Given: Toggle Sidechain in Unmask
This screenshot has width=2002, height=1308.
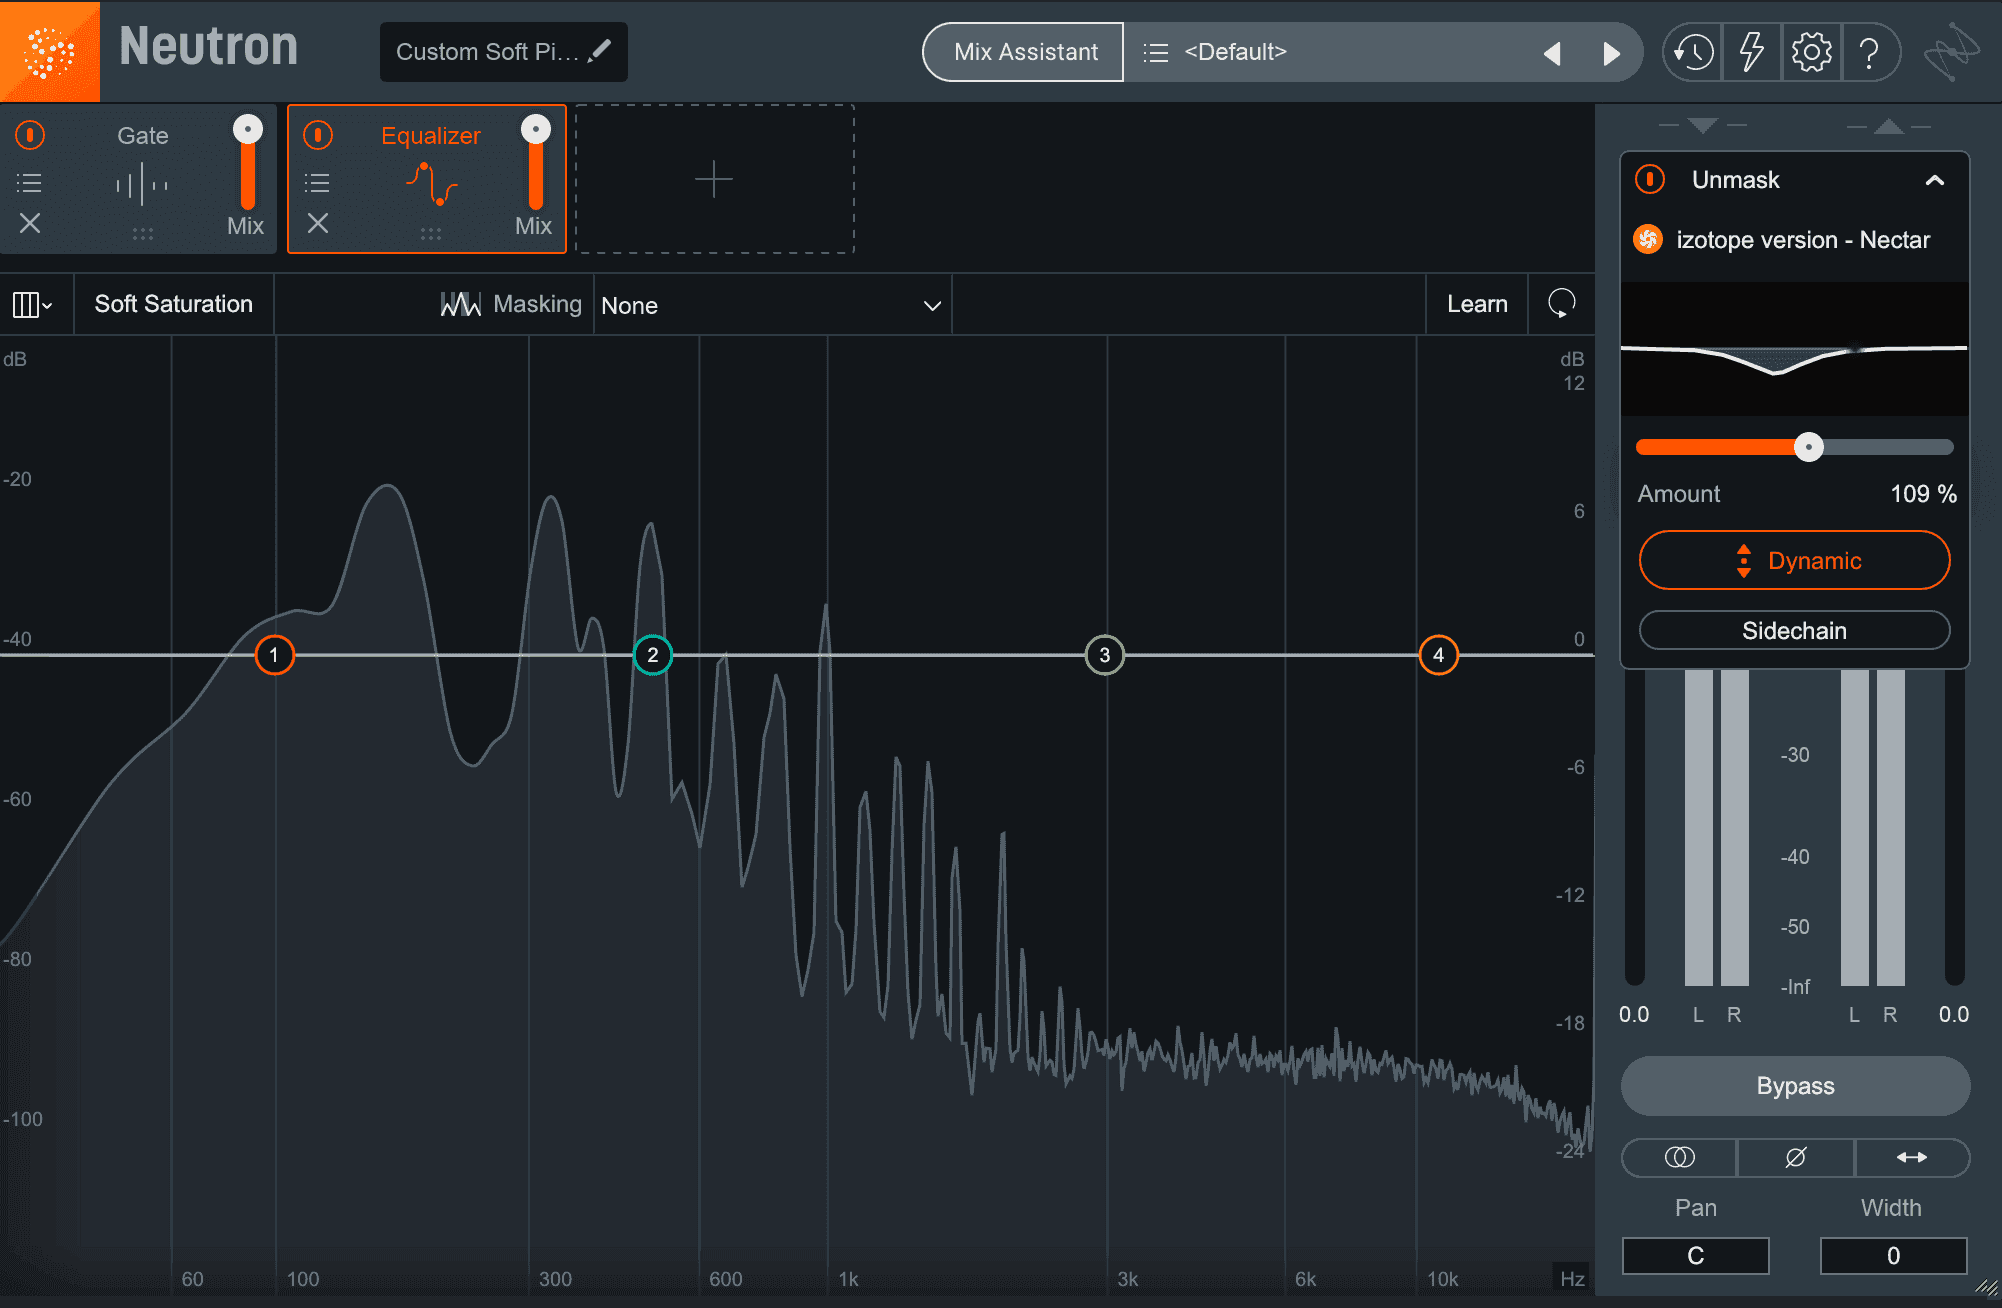Looking at the screenshot, I should [x=1794, y=630].
